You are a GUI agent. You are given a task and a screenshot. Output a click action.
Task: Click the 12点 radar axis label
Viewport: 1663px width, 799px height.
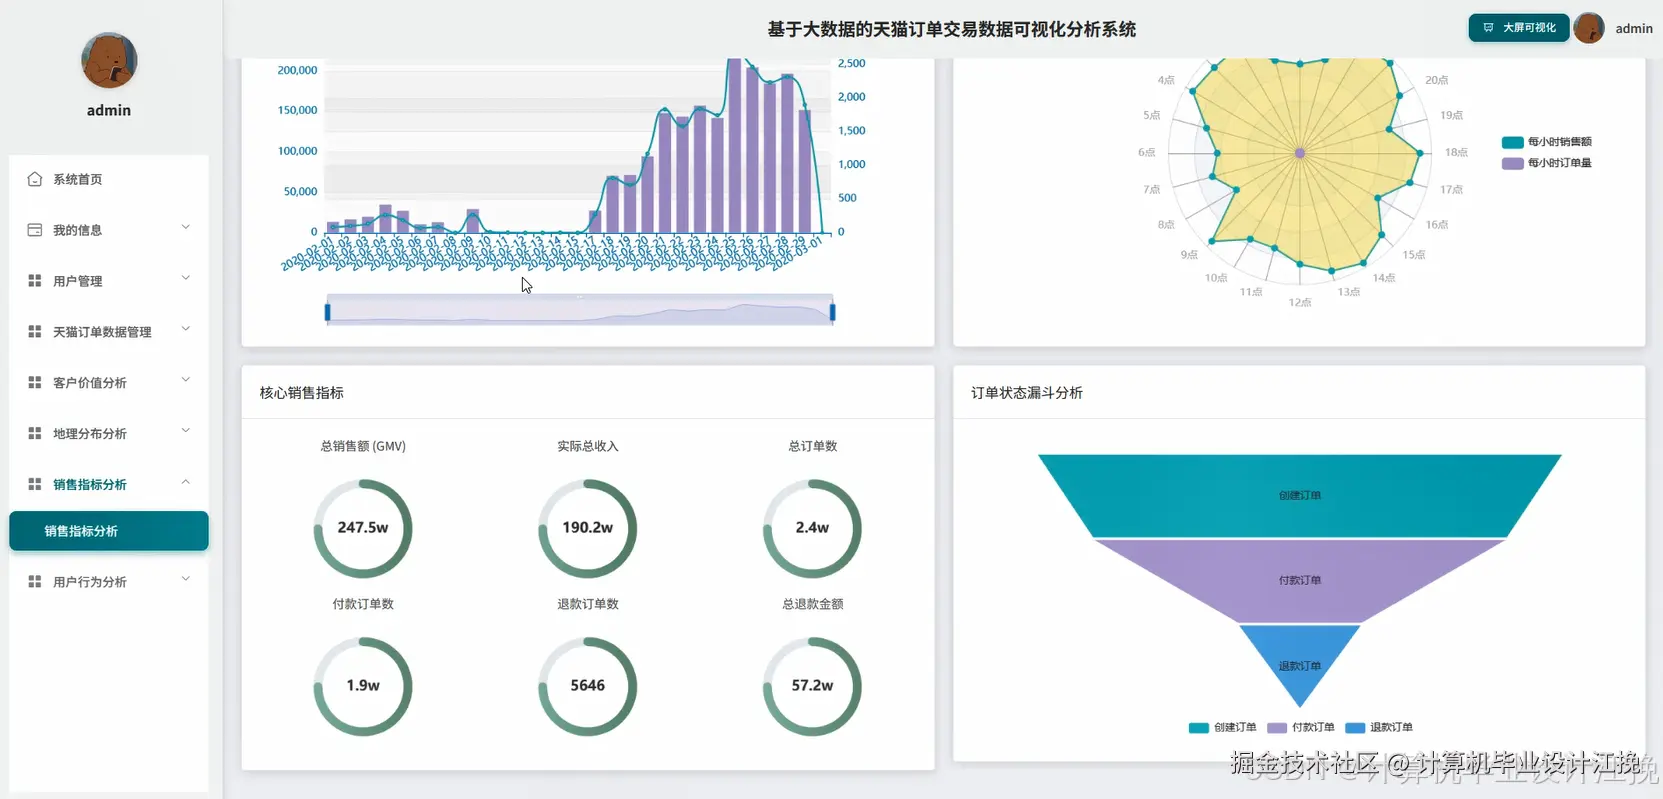click(x=1300, y=302)
